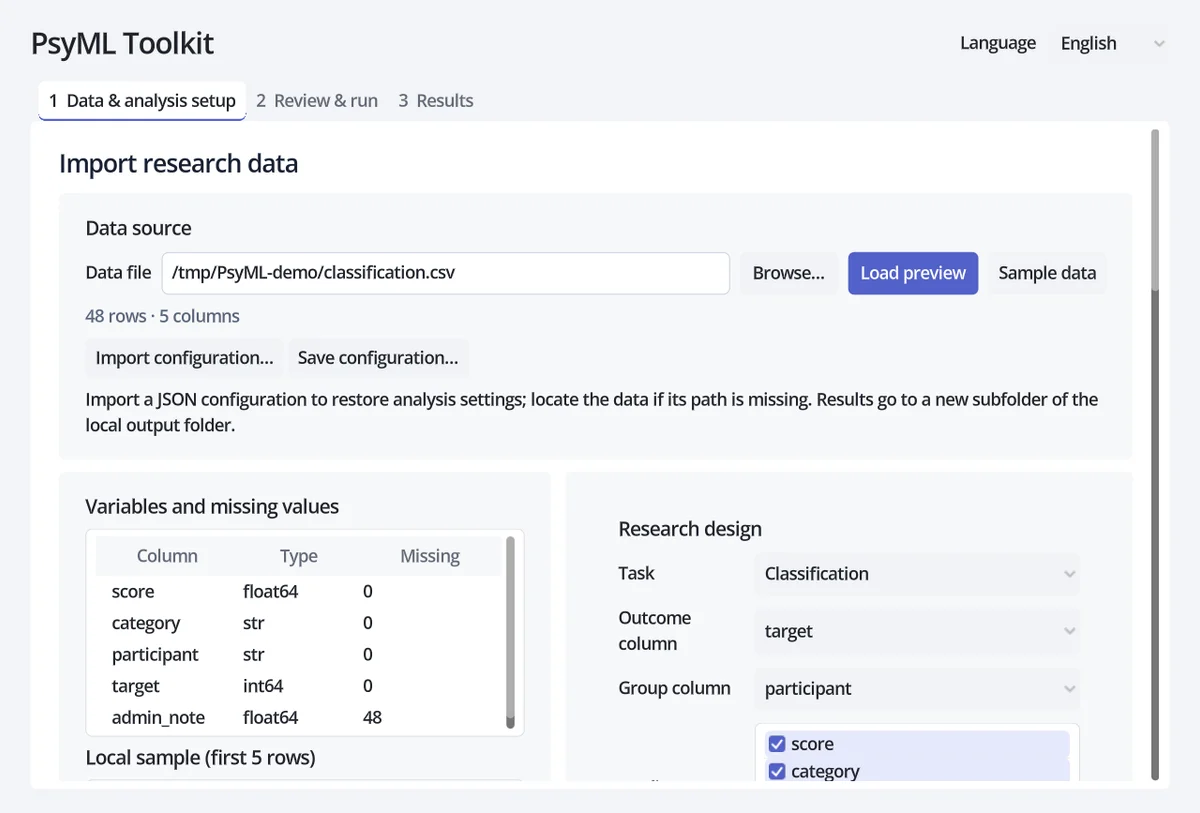Click the 'Variables and missing values' heading
Screen dimensions: 1200x813
coord(212,507)
